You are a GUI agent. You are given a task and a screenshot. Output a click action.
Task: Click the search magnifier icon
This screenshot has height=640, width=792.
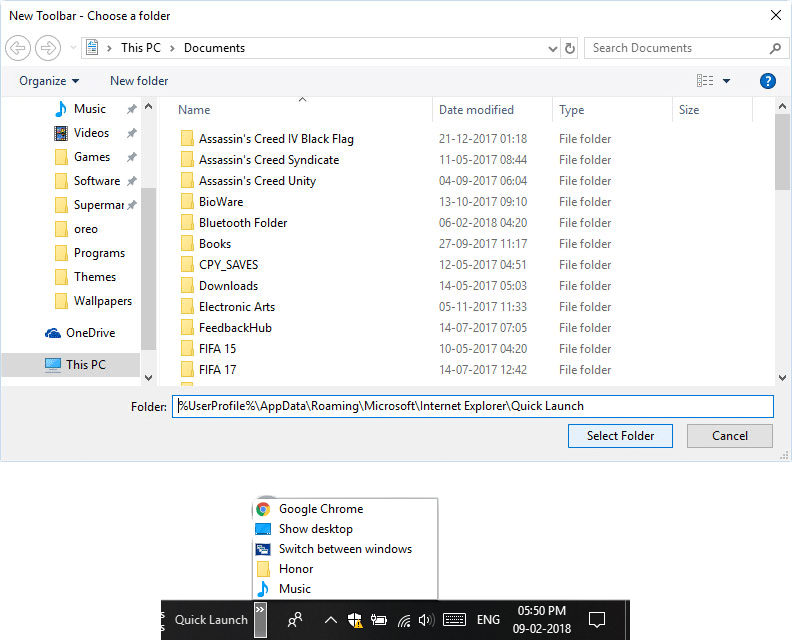click(775, 48)
